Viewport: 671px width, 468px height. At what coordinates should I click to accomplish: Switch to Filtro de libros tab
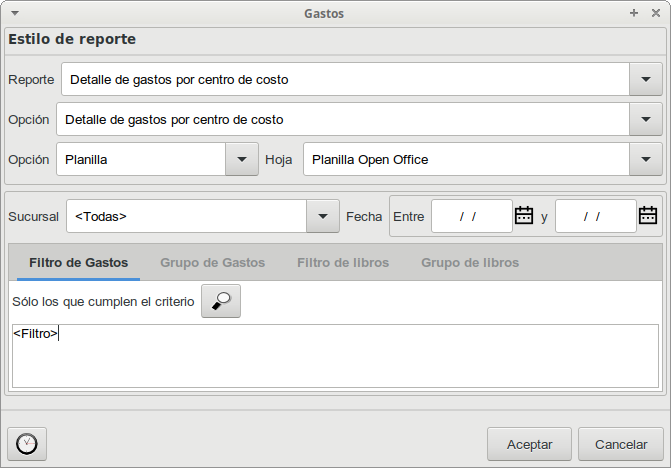click(343, 263)
